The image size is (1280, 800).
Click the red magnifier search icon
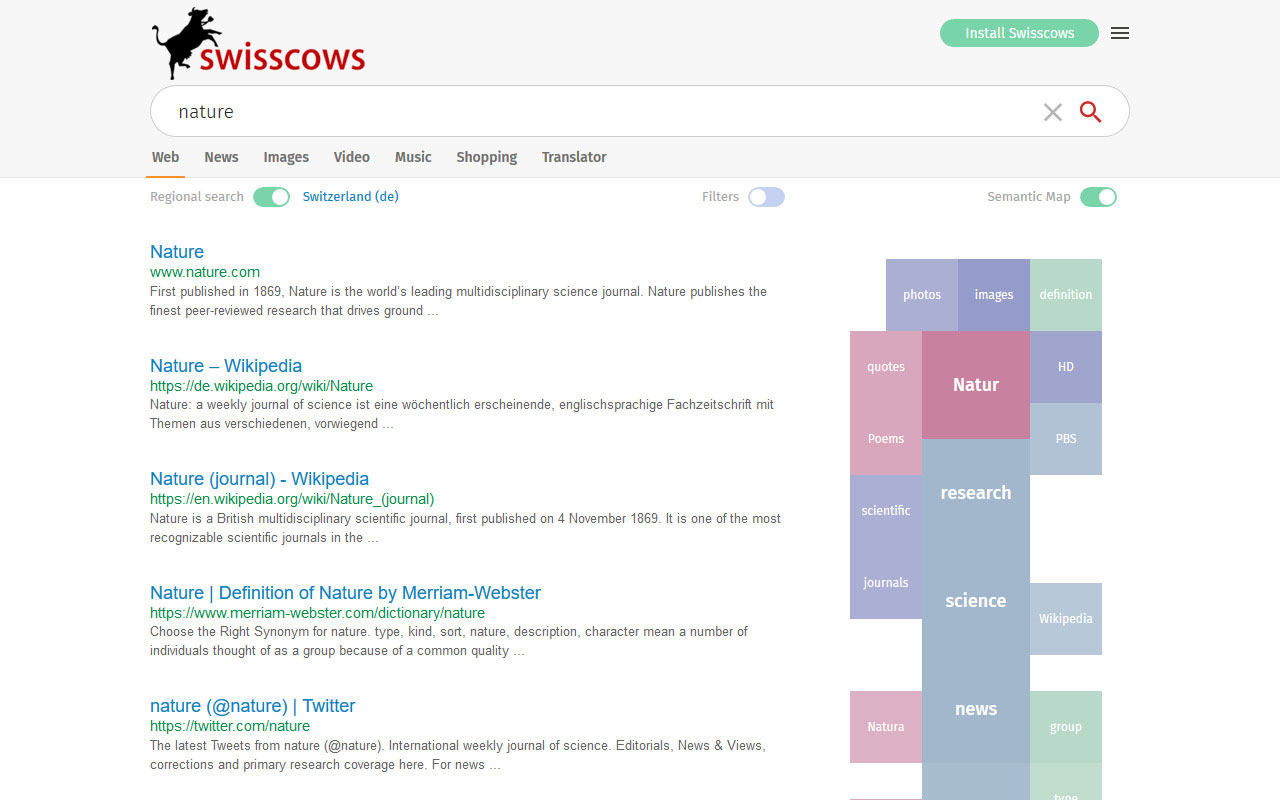point(1091,112)
